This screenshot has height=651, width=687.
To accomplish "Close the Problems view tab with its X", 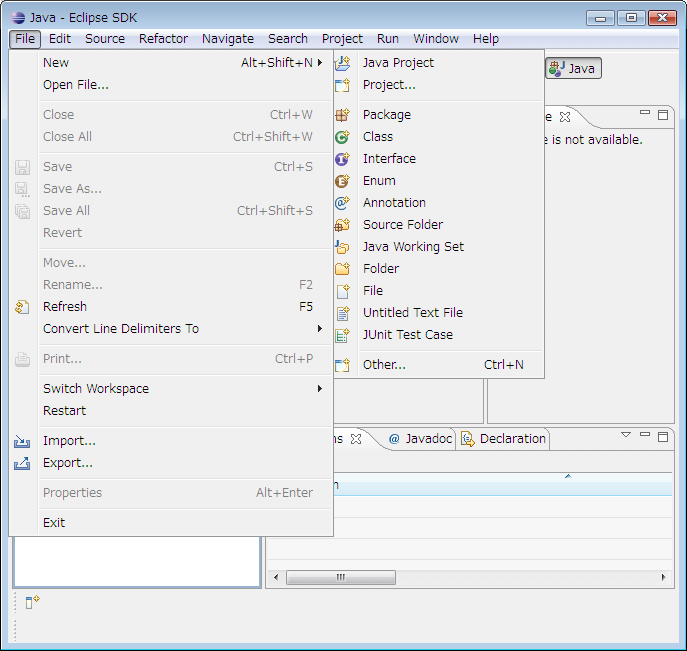I will 356,439.
